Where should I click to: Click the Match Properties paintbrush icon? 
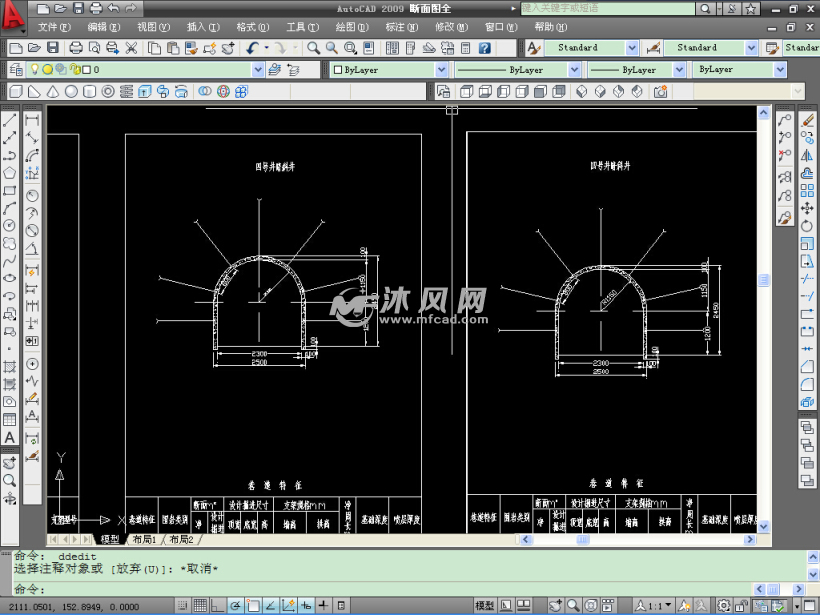point(191,48)
